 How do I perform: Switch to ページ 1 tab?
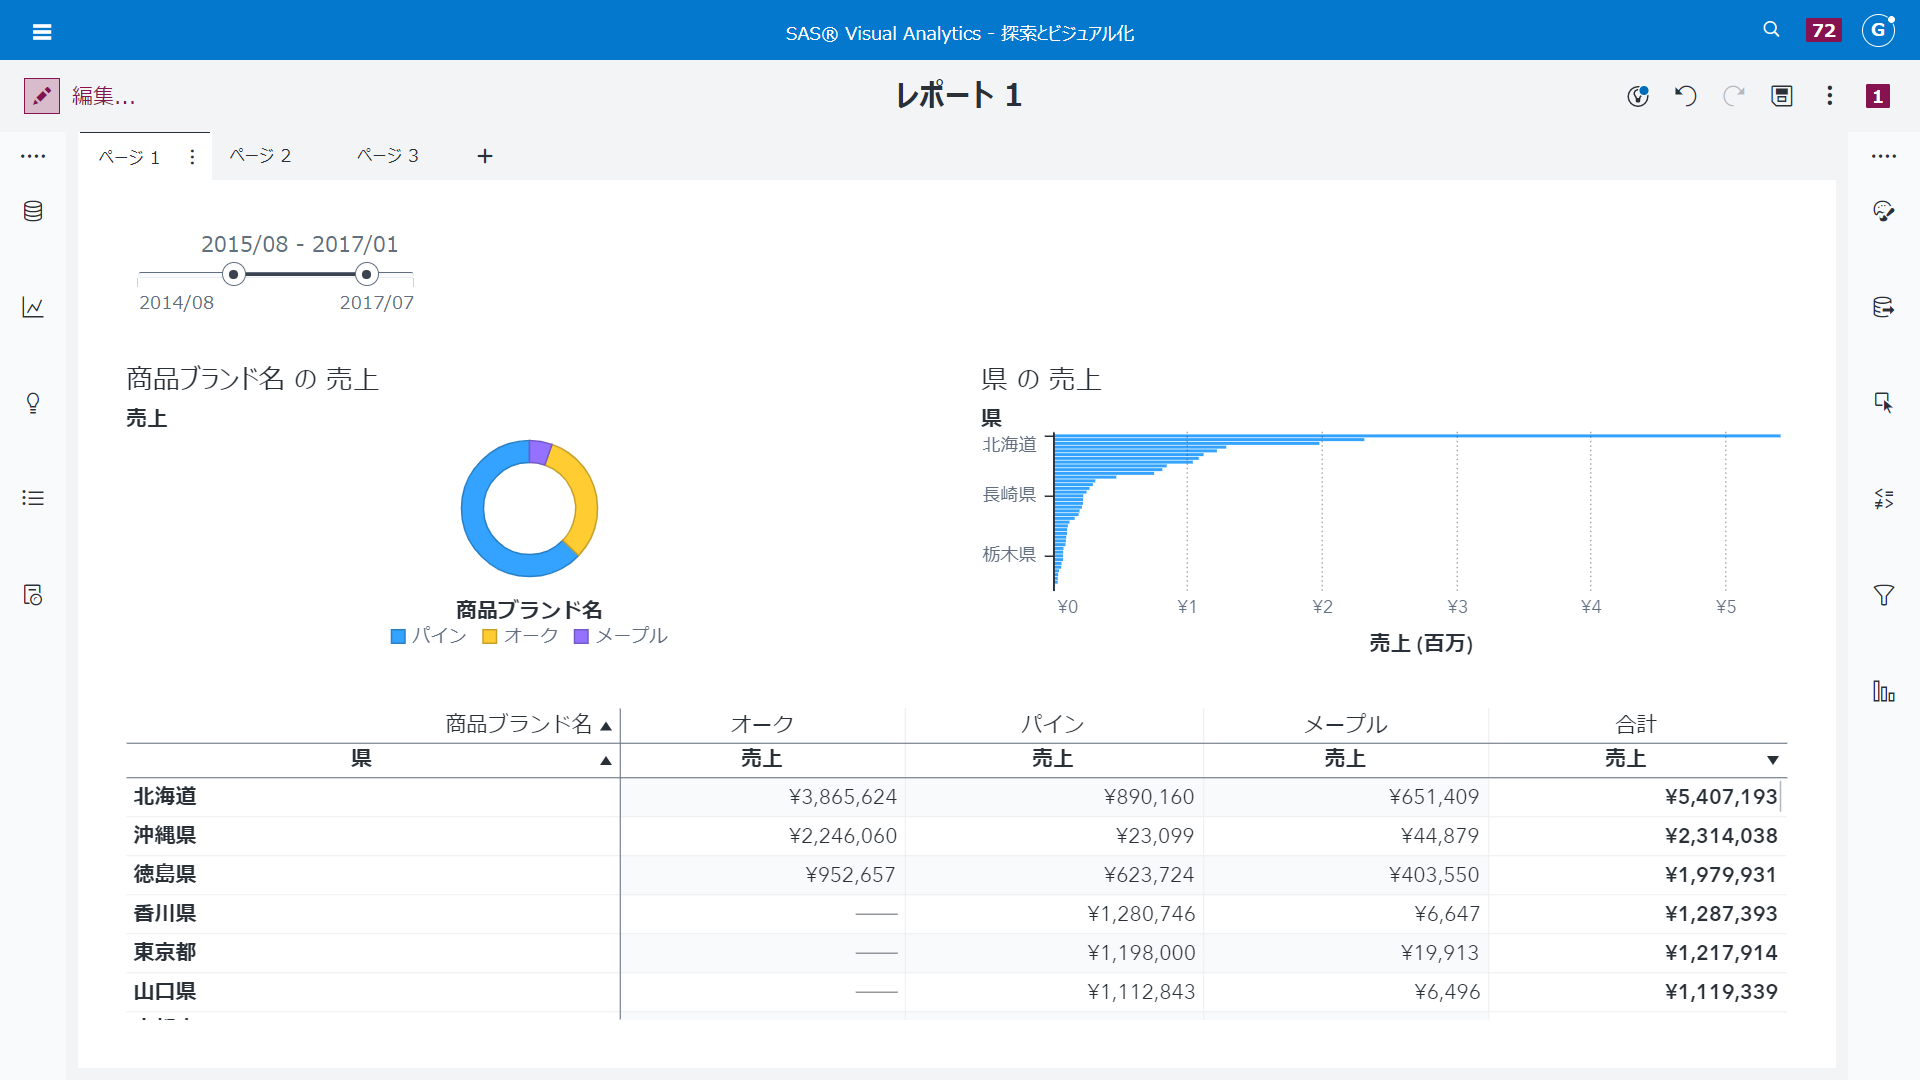coord(129,157)
